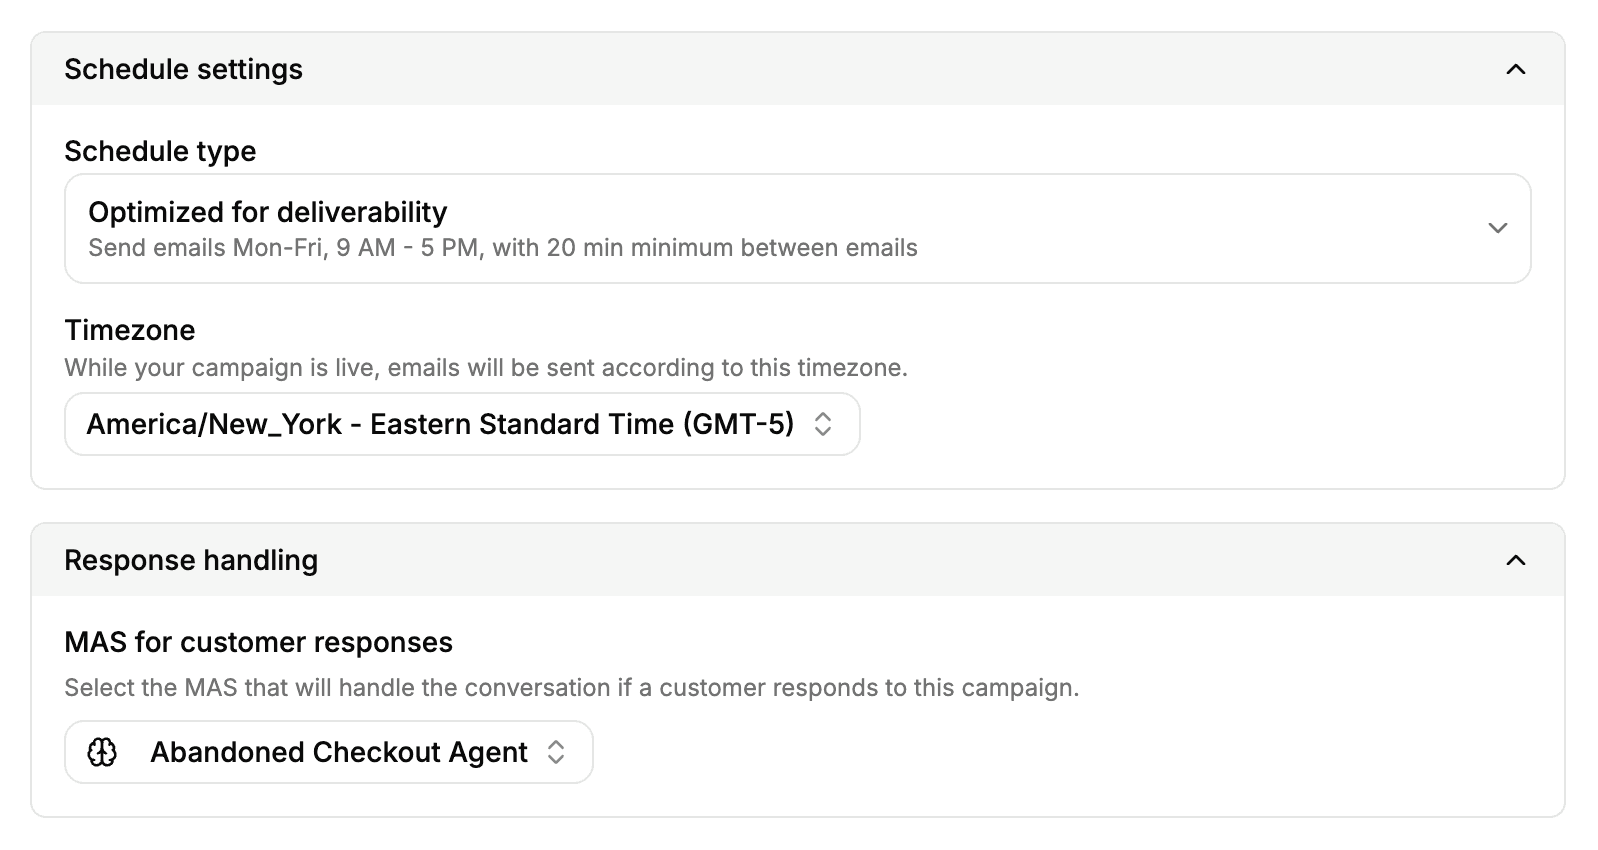Click the Timezone selector up-down arrows icon
This screenshot has height=850, width=1598.
click(823, 424)
